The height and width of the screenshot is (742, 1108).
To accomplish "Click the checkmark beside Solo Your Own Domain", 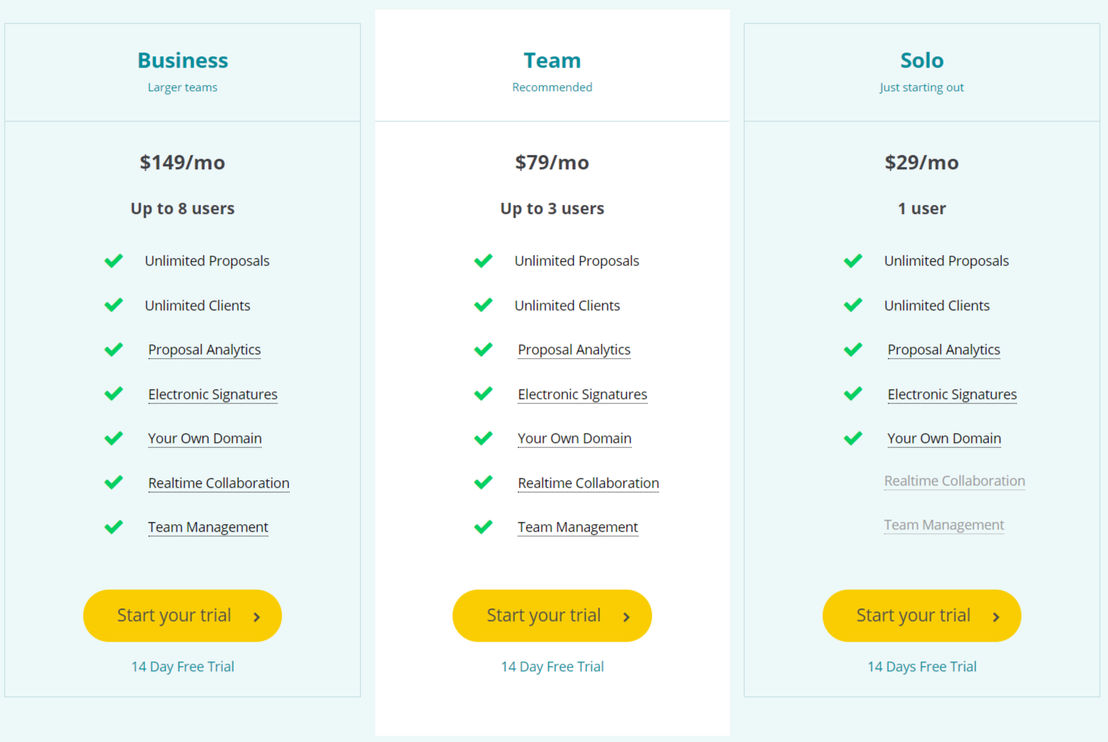I will [853, 438].
